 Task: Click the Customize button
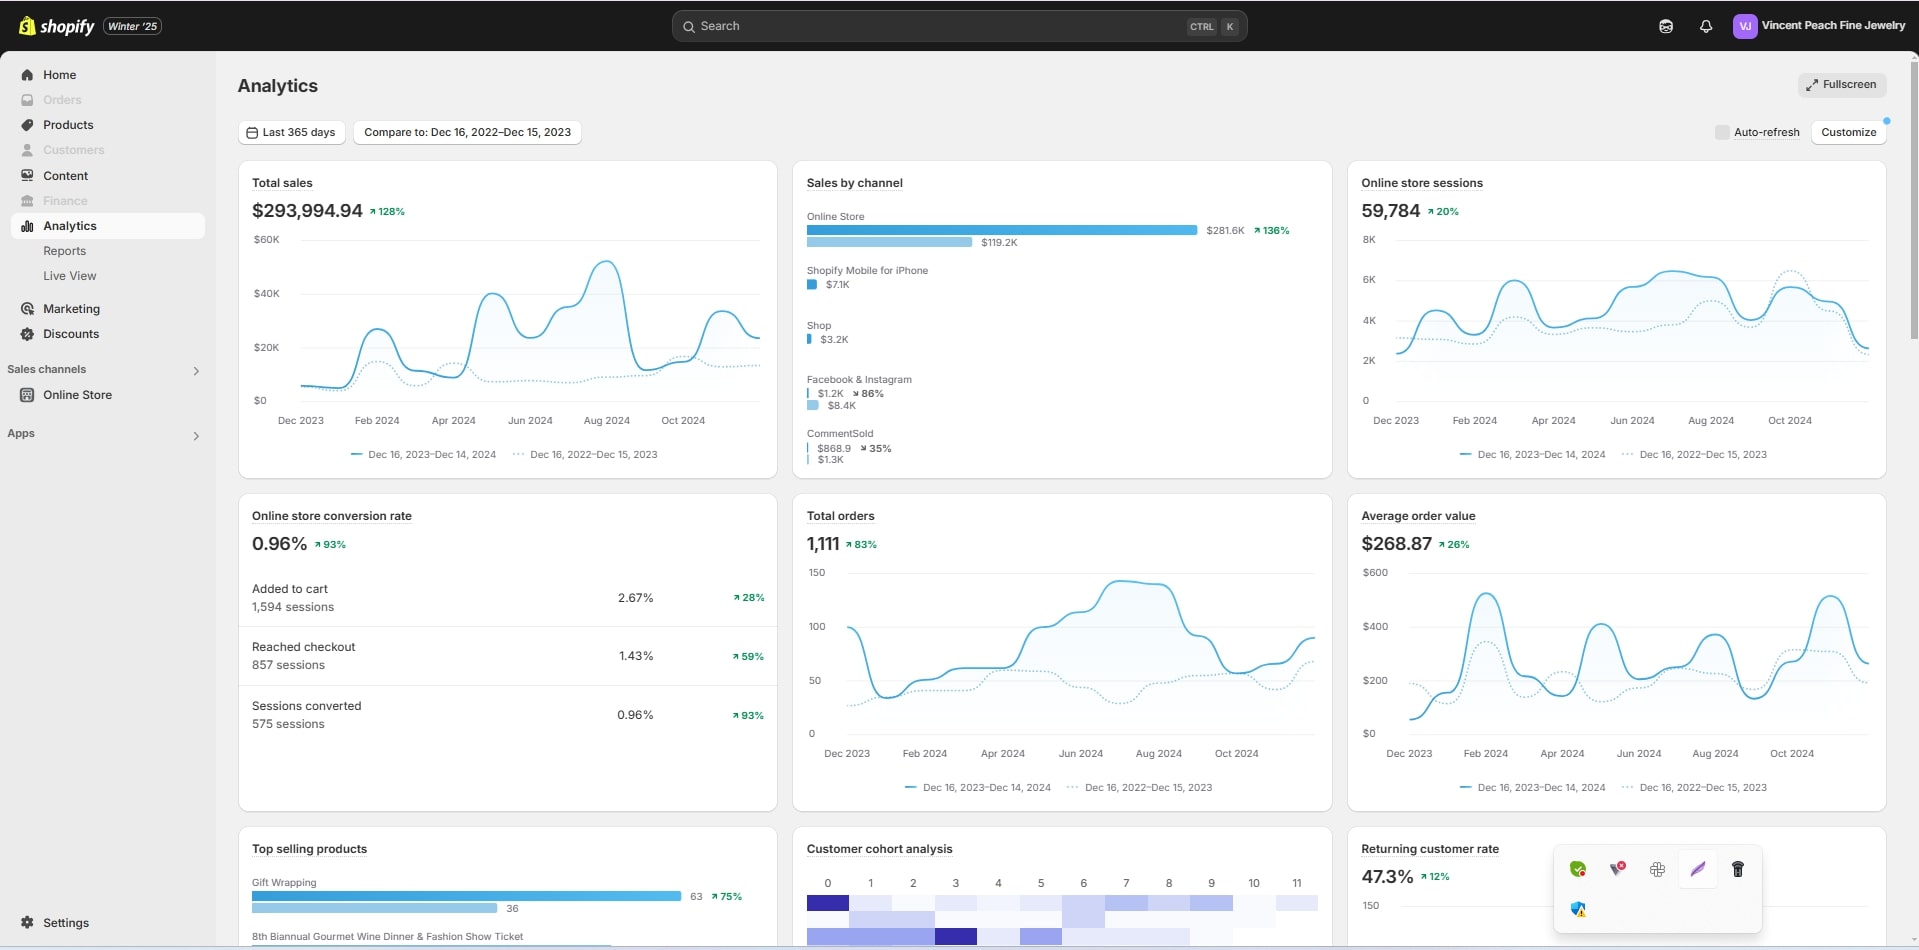tap(1848, 132)
